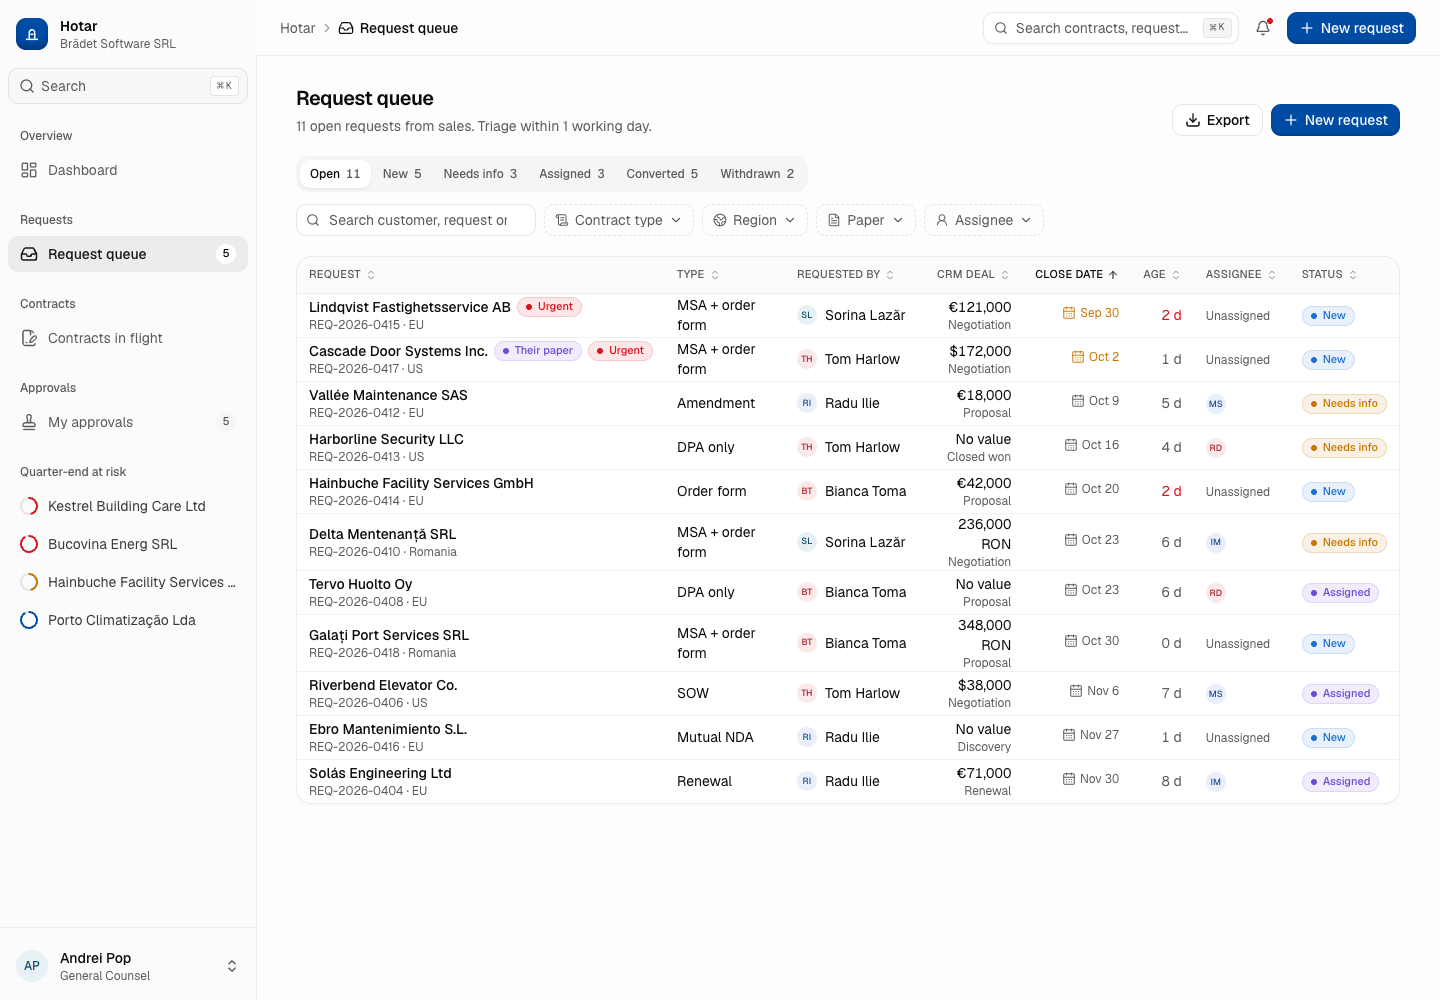The image size is (1440, 1000).
Task: Click RD assignee avatar for Harborline Security
Action: (1215, 448)
